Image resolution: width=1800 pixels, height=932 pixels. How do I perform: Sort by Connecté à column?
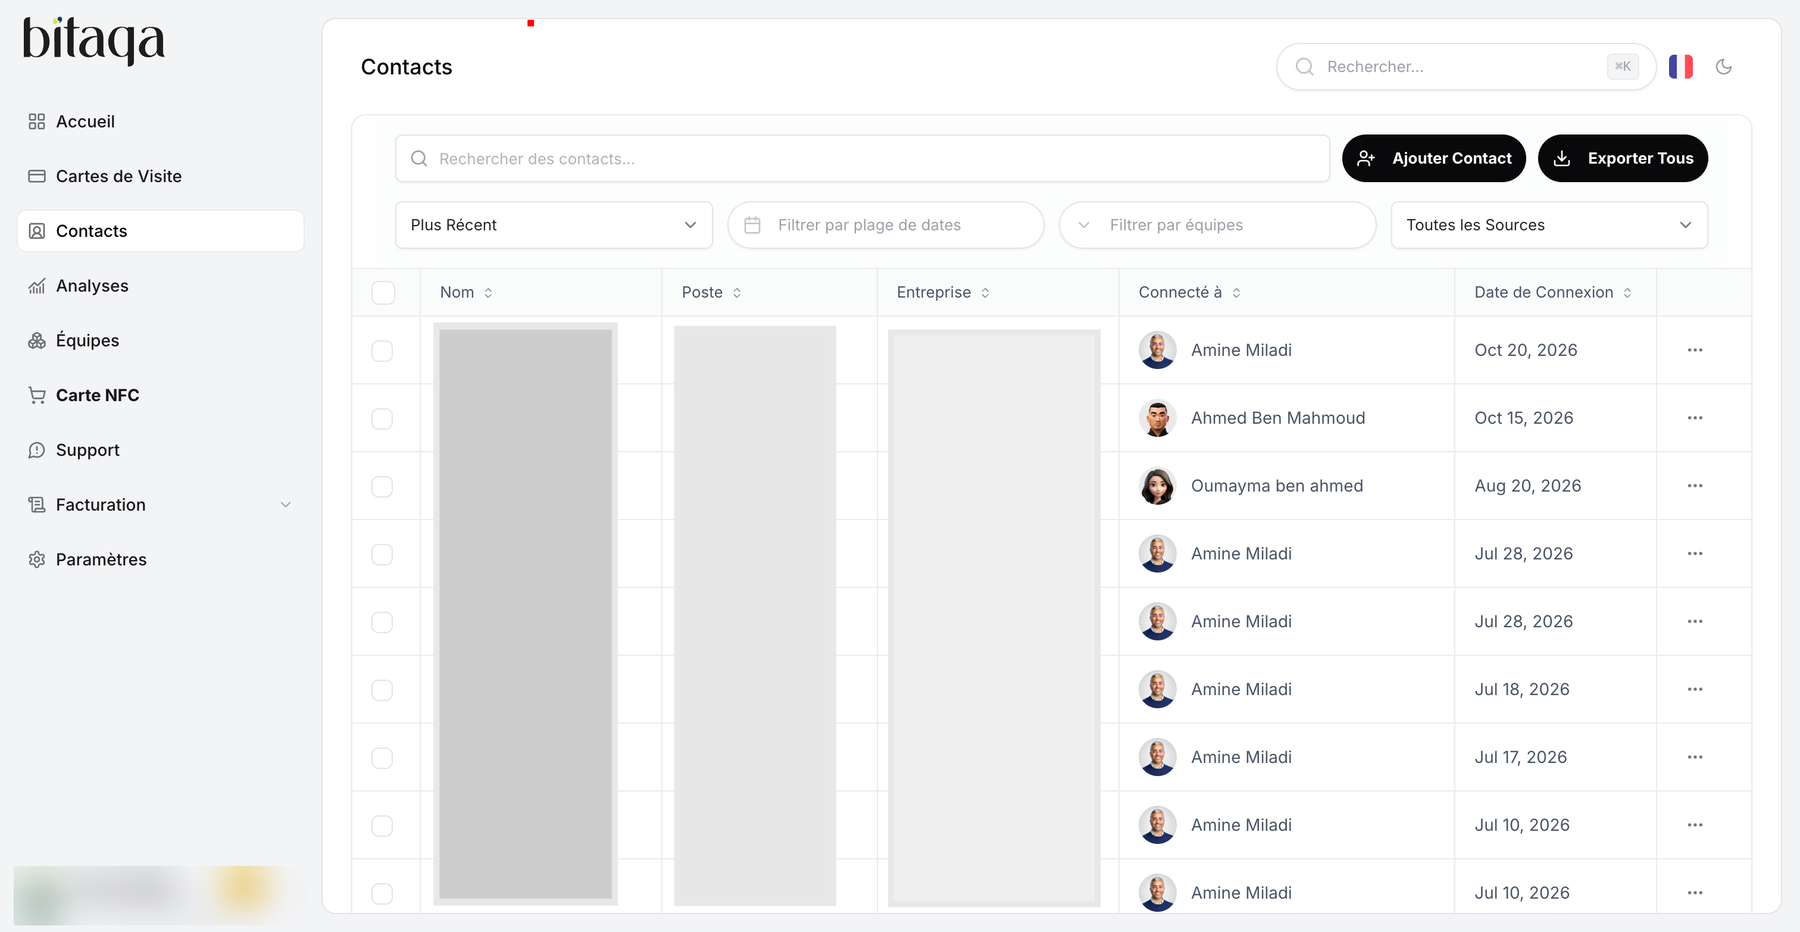coord(1190,292)
